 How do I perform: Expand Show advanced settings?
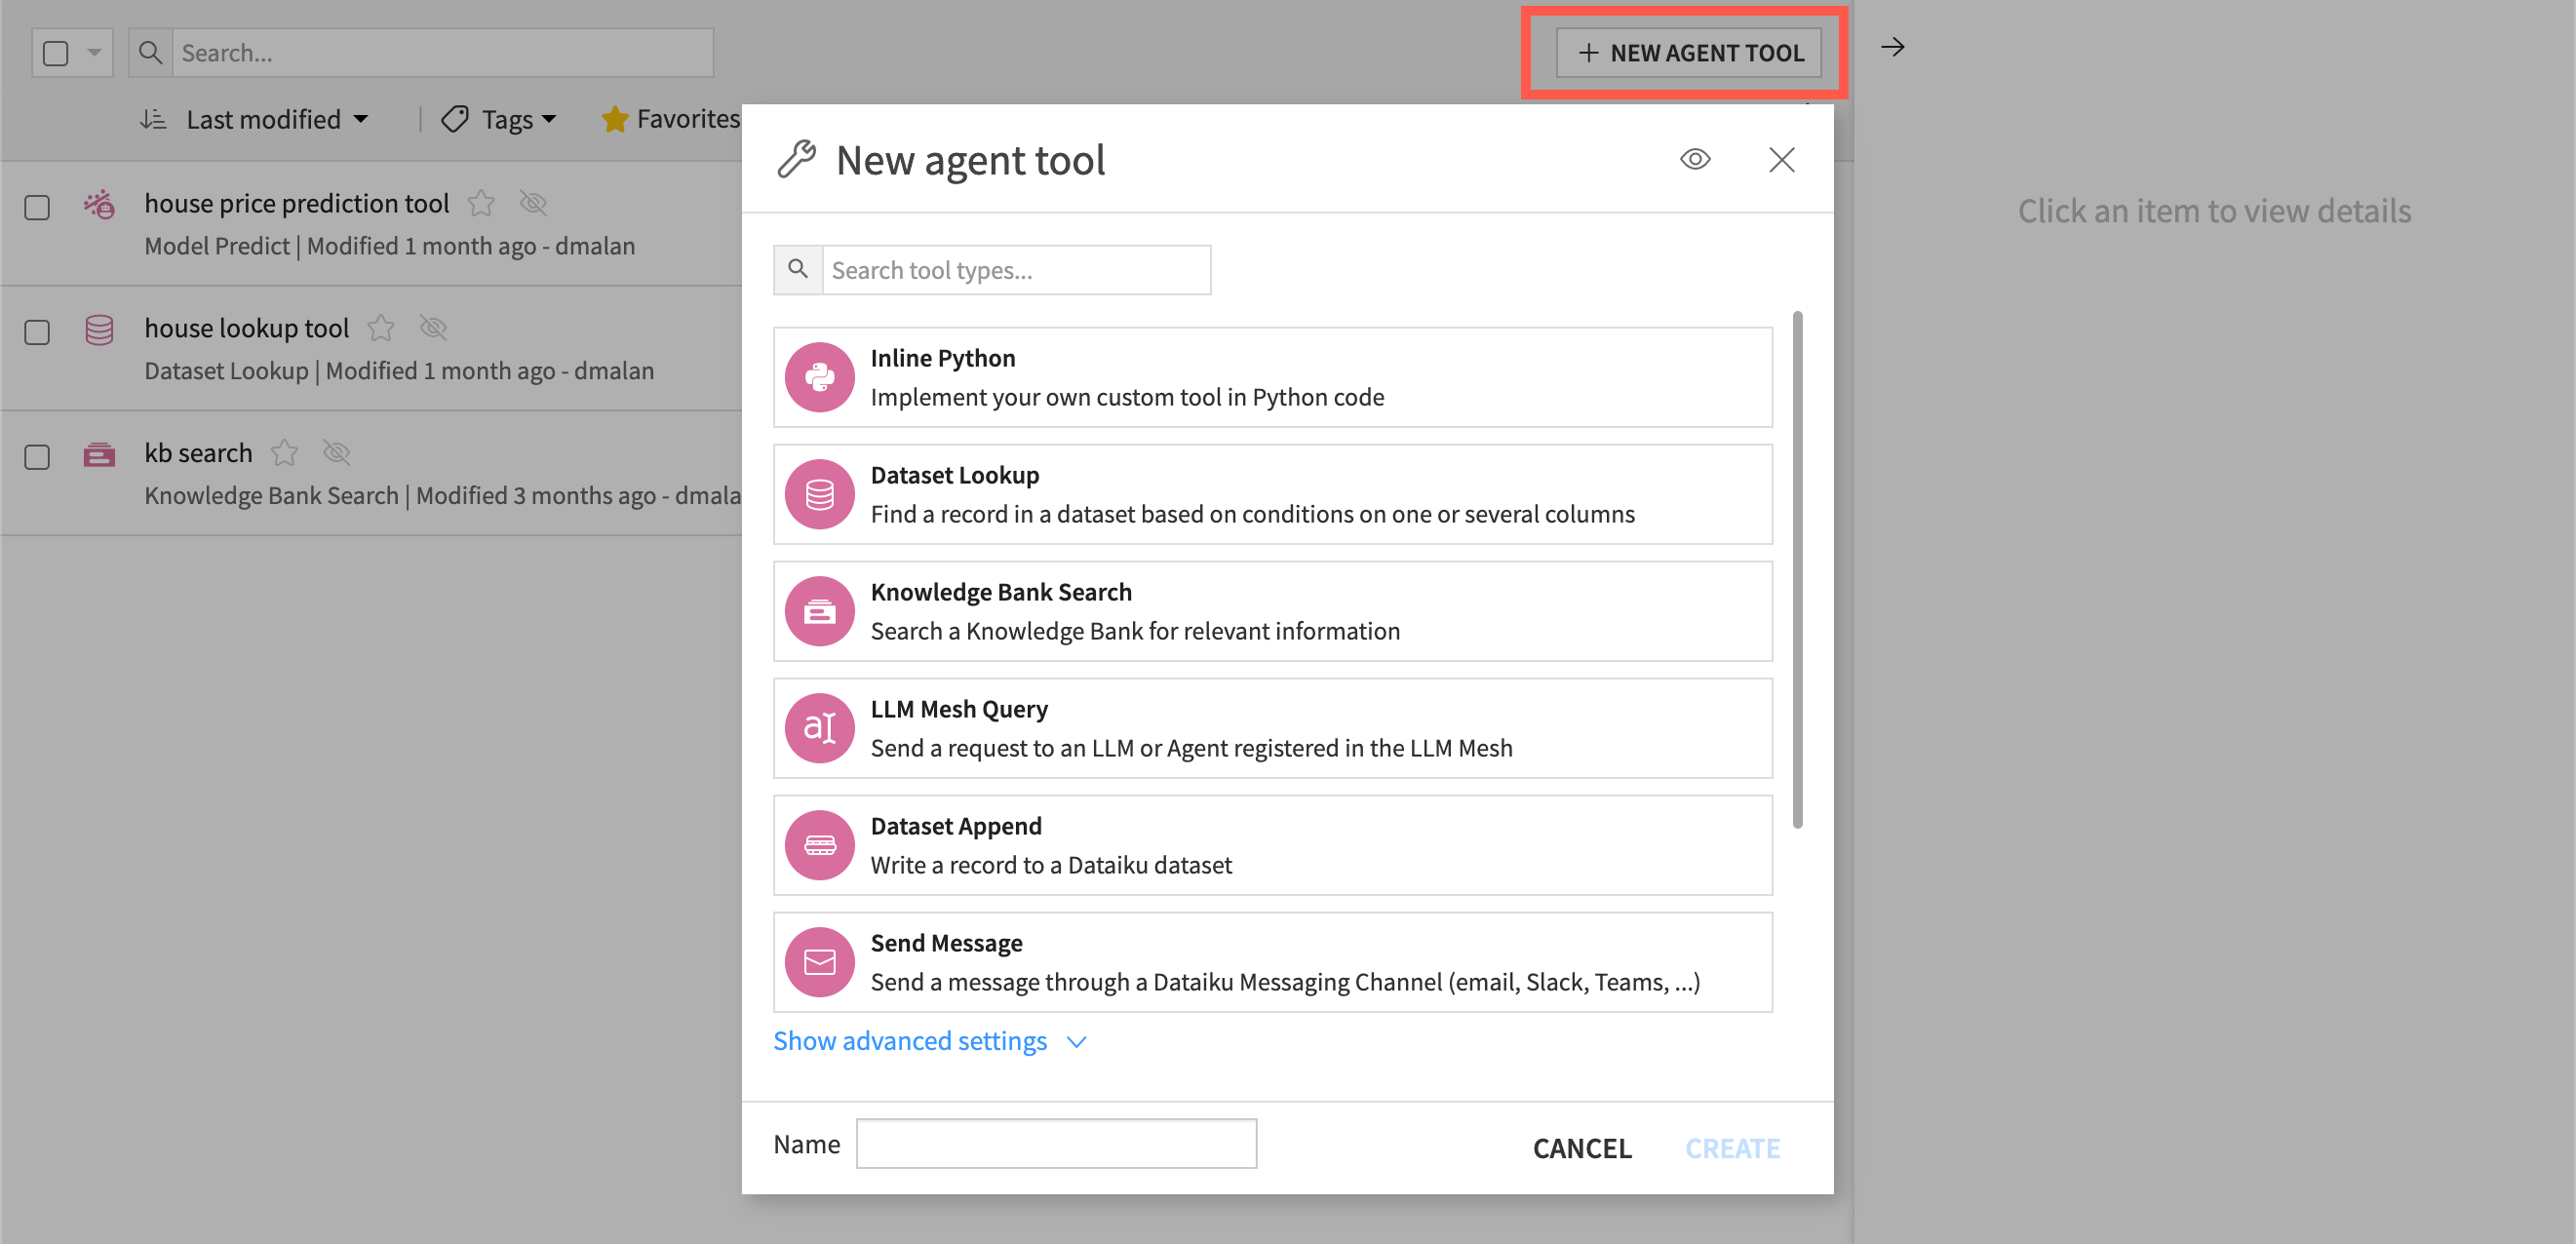tap(930, 1041)
